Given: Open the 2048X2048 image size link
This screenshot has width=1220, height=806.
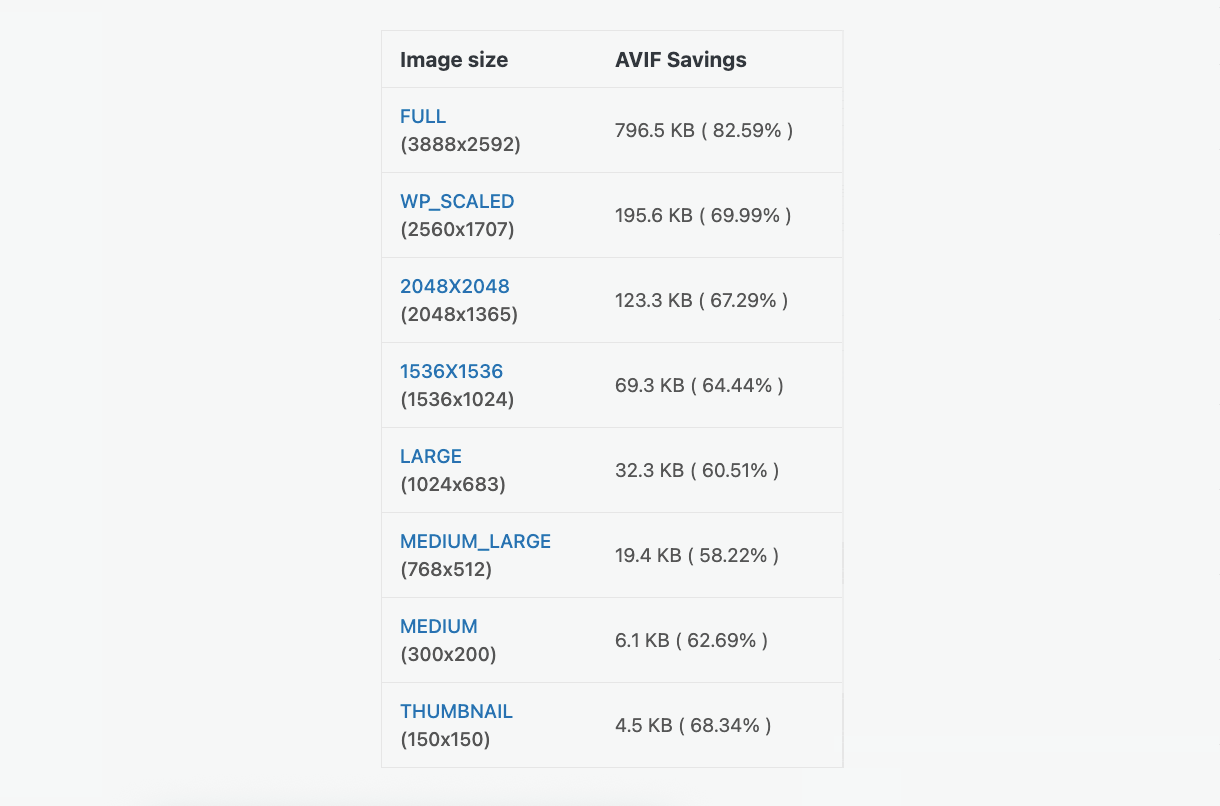Looking at the screenshot, I should (455, 286).
